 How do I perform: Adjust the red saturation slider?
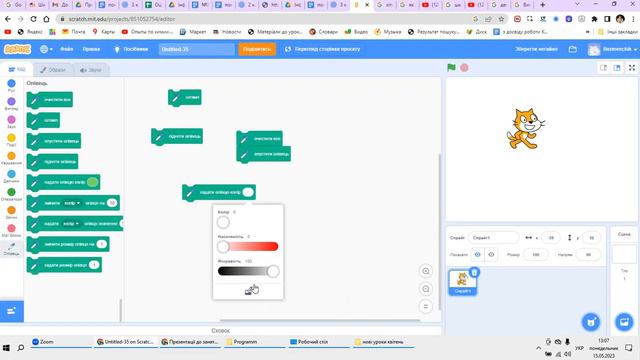pos(248,247)
